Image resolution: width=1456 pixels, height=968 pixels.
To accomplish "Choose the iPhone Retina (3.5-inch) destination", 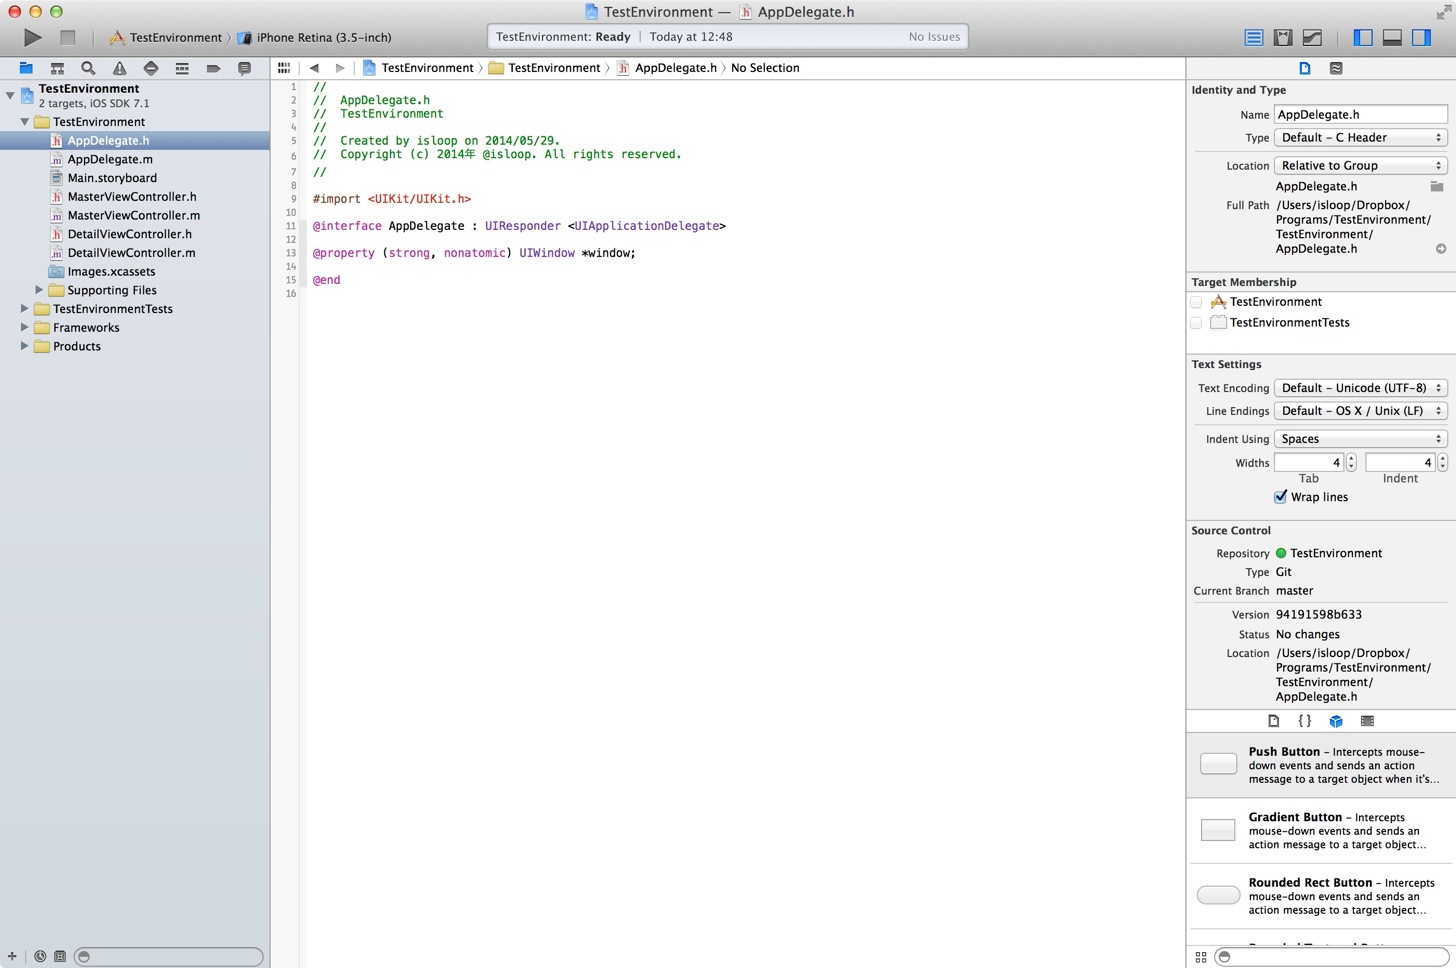I will (x=314, y=38).
